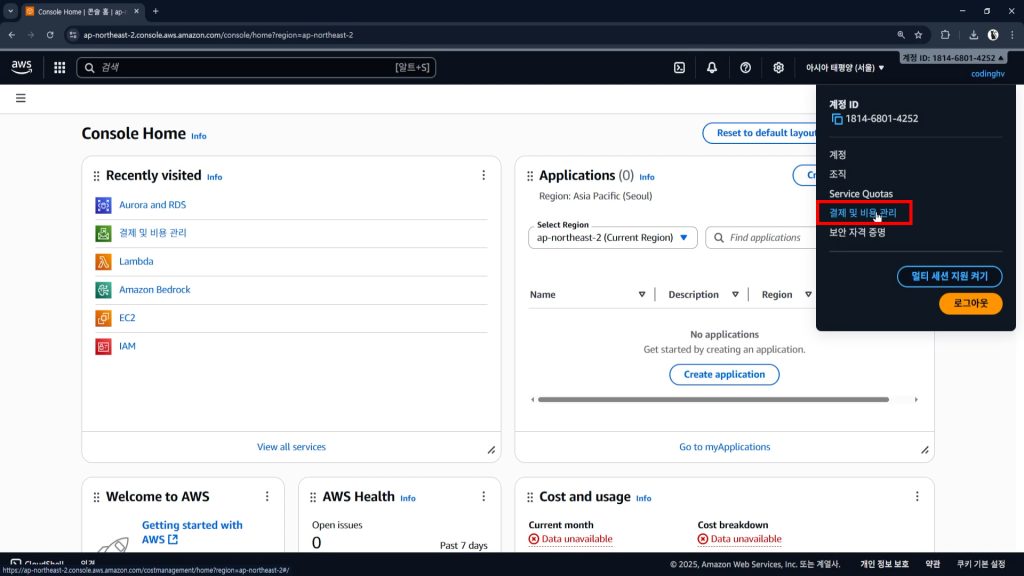
Task: Open the 개인 정보 보호 footer link
Action: (x=884, y=564)
